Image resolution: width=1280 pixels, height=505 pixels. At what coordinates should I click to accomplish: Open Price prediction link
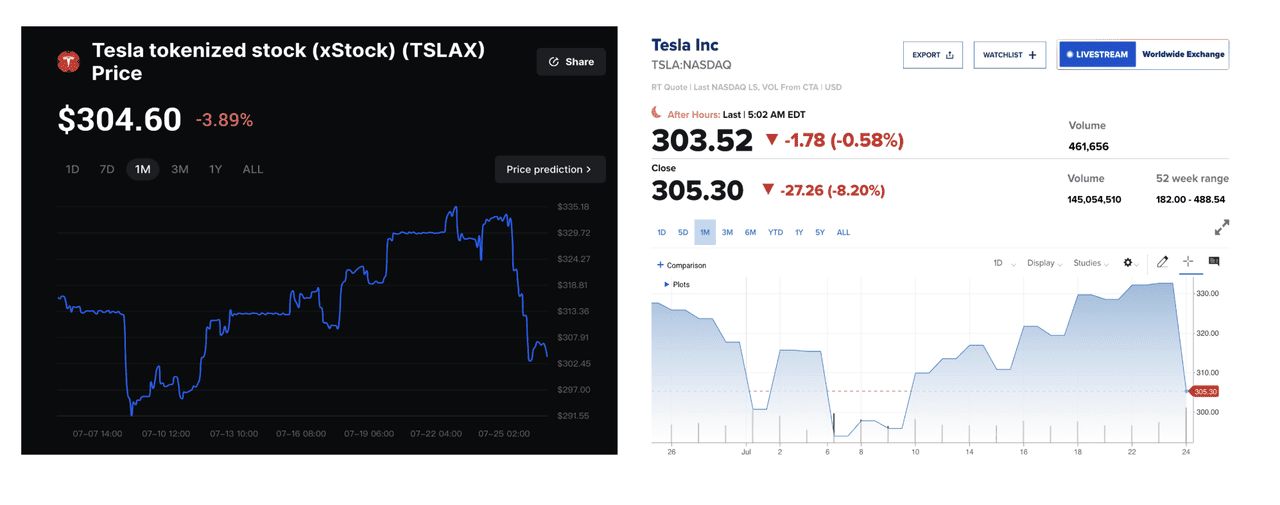pos(549,169)
